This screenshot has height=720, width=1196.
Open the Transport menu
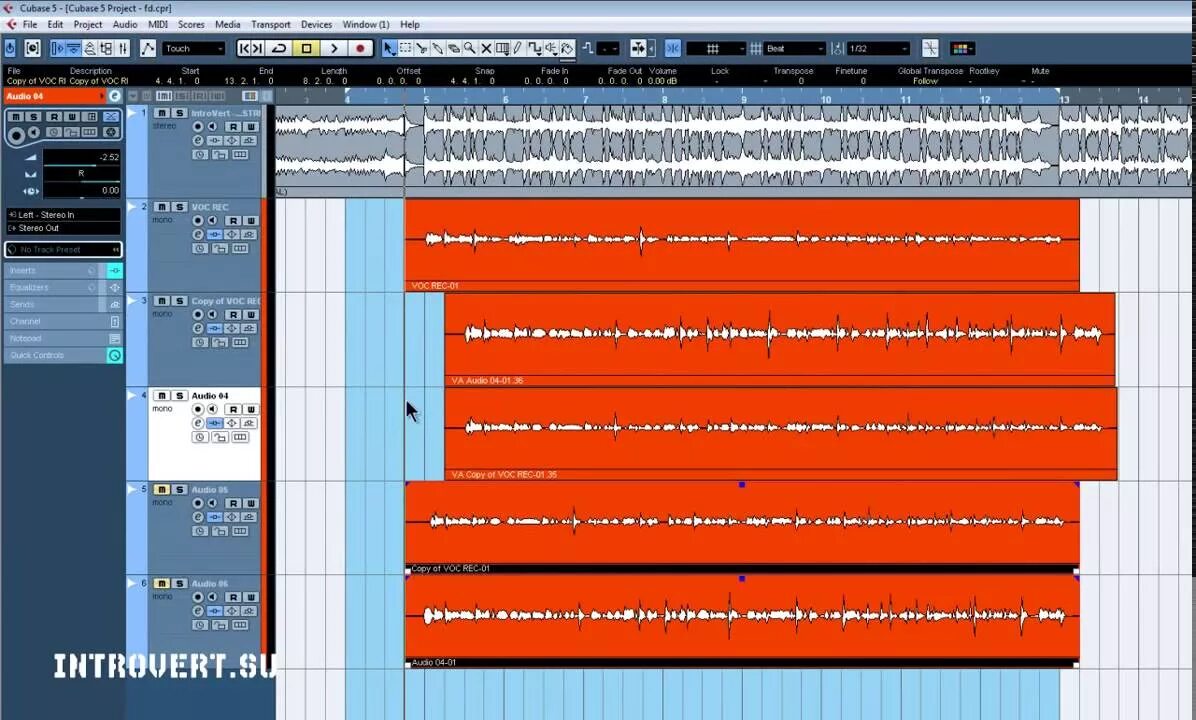click(x=271, y=24)
